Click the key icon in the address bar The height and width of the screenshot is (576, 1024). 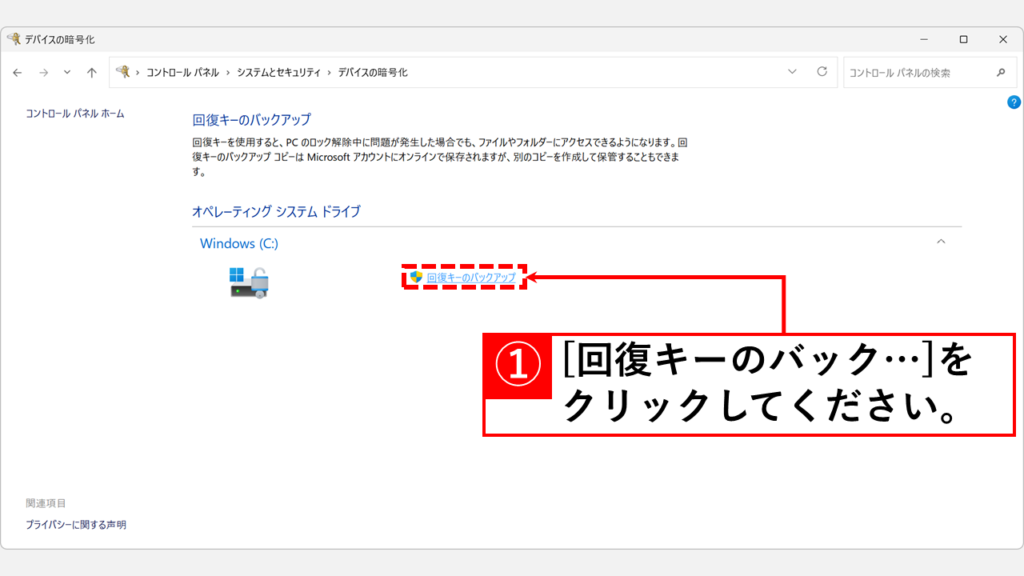click(x=123, y=72)
